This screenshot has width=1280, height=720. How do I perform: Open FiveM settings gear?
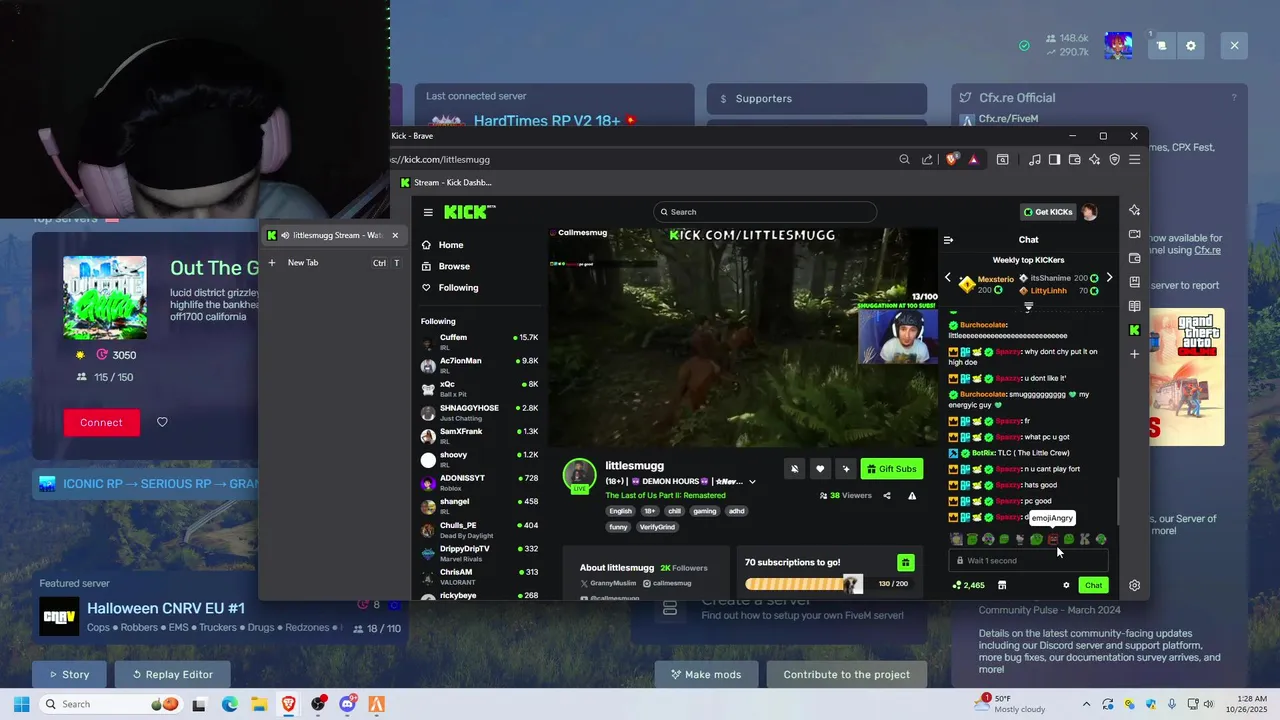coord(1191,46)
